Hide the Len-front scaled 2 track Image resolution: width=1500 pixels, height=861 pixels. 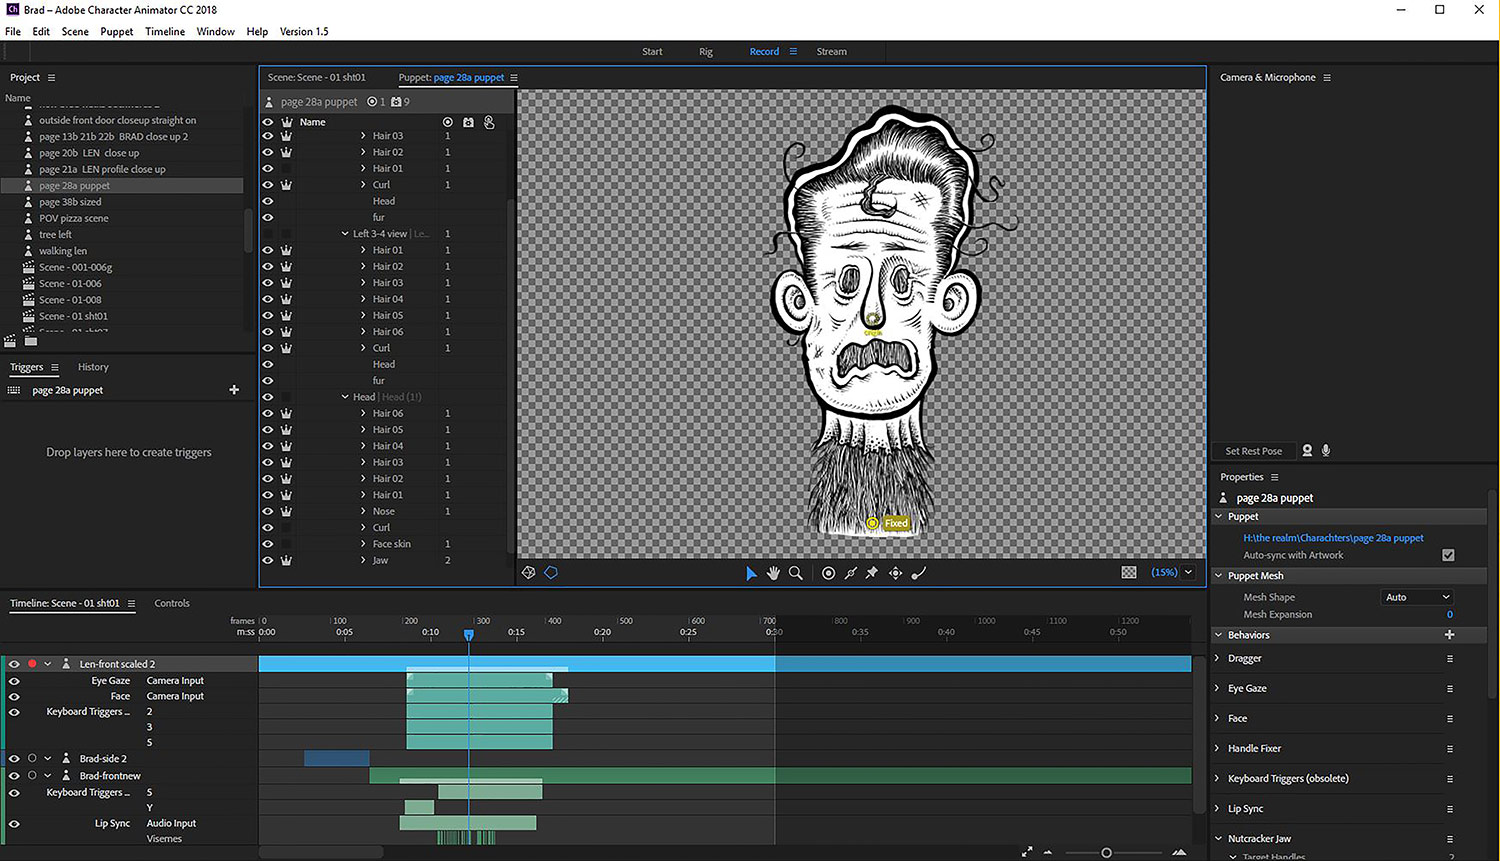point(14,664)
